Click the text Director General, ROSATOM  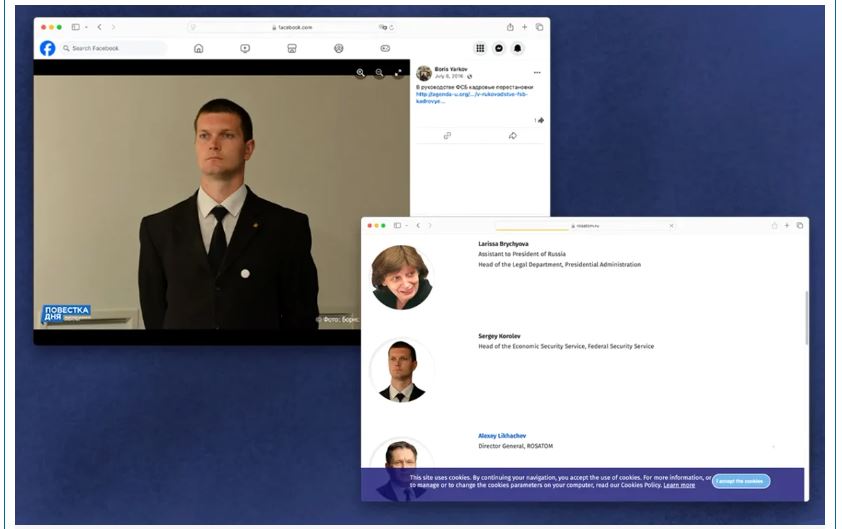point(516,446)
